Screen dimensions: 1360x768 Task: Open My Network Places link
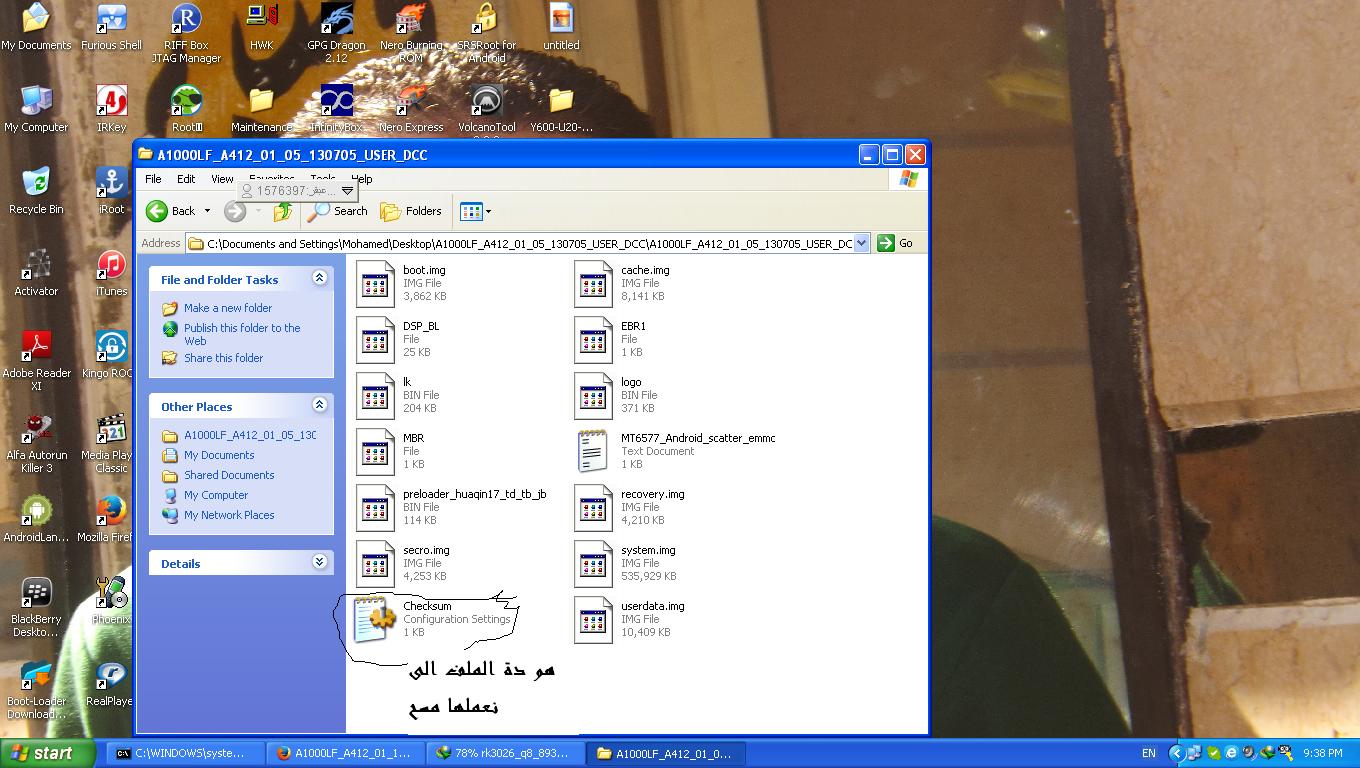(229, 515)
